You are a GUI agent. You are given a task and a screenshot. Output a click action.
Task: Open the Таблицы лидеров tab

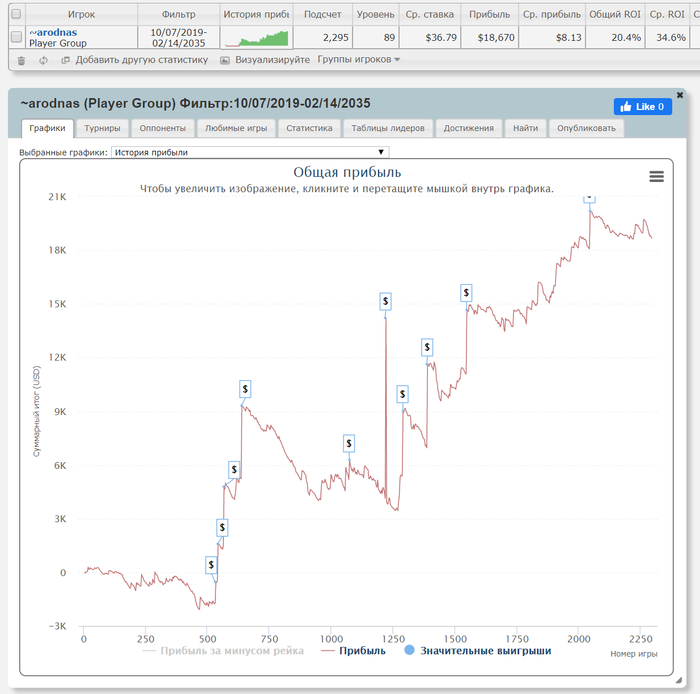[x=388, y=128]
